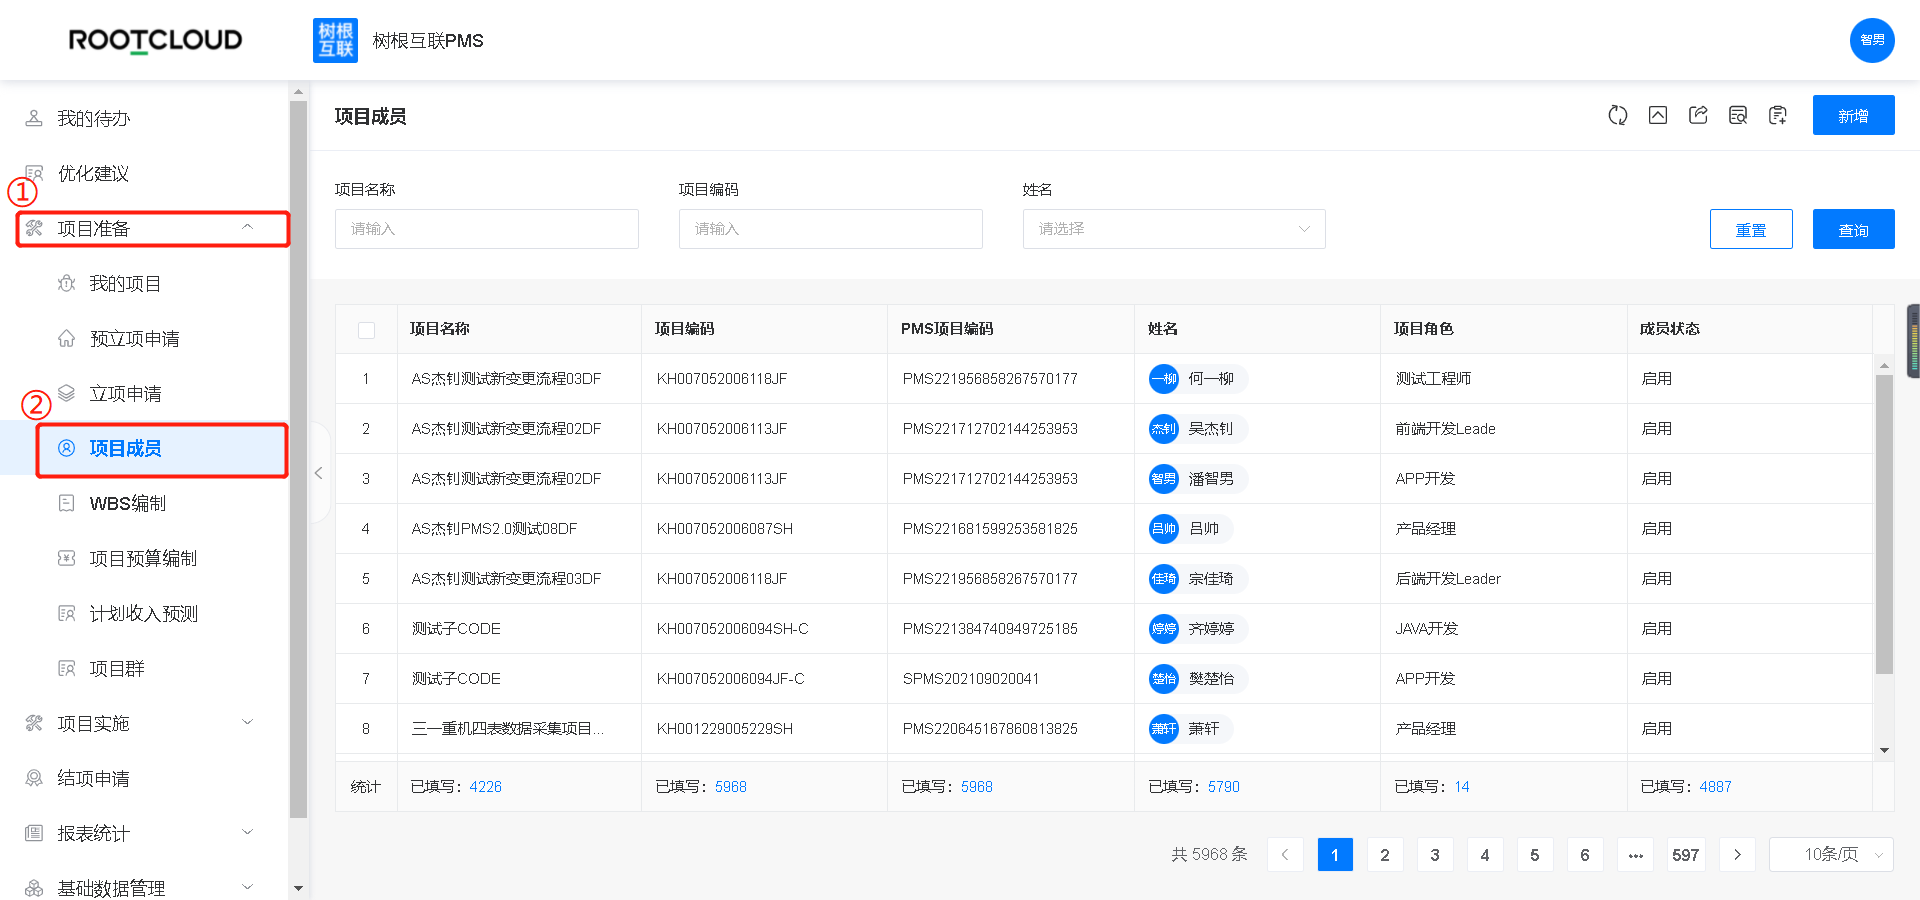Click the 吴杰钊 avatar badge
Screen dimensions: 1920x900
(1164, 429)
